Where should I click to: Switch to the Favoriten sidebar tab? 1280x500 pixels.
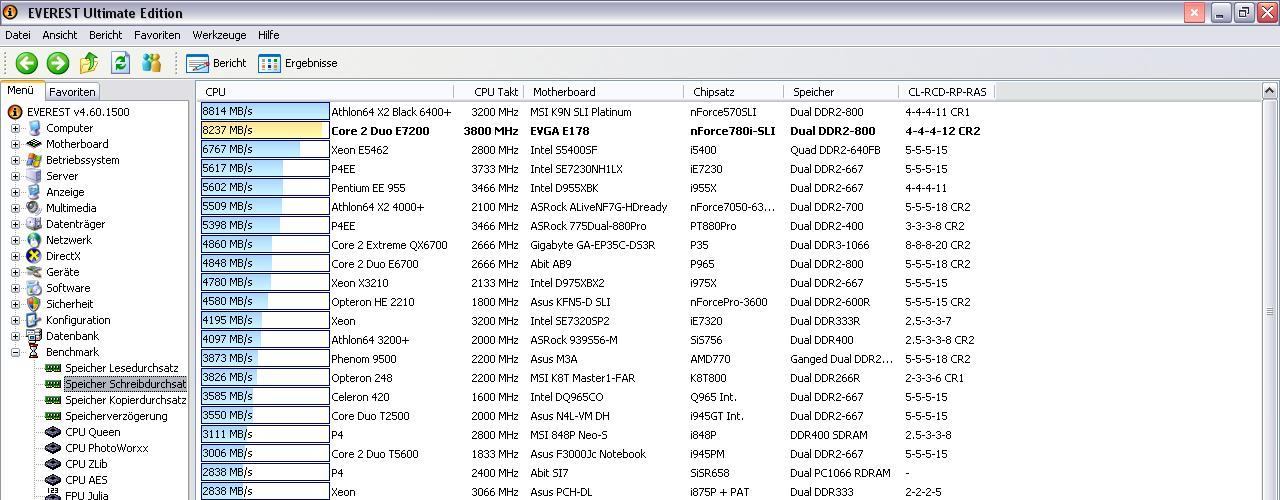pos(72,92)
